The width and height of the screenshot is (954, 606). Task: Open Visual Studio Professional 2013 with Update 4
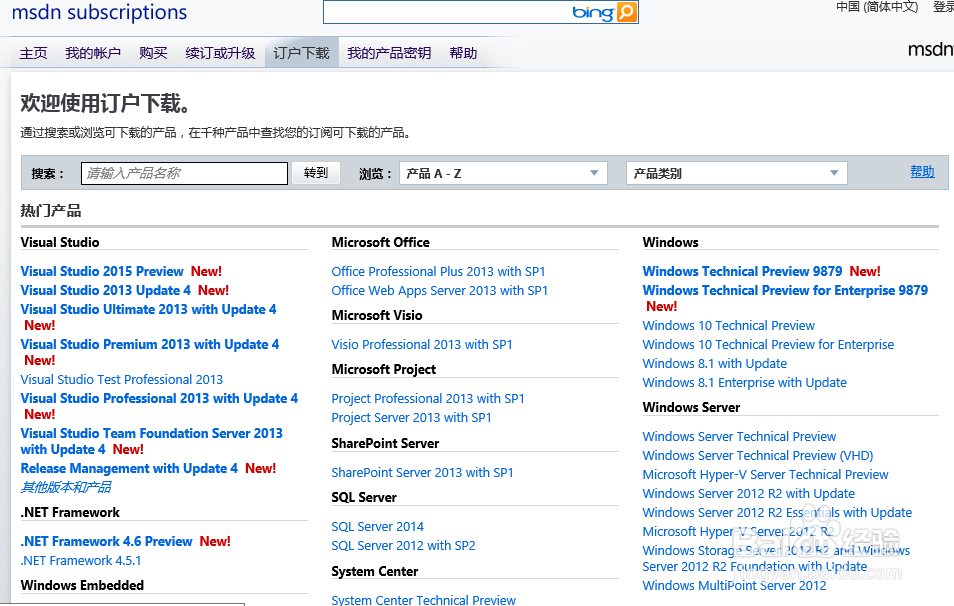[159, 399]
